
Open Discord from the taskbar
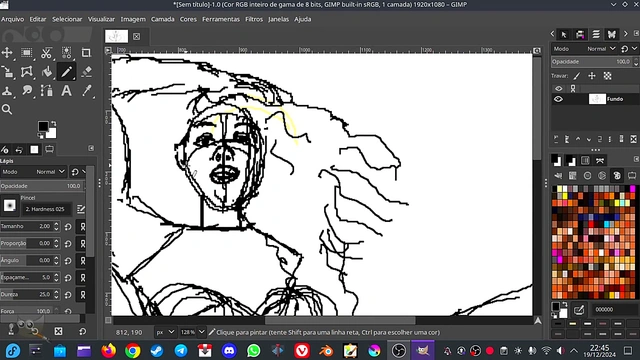click(x=229, y=351)
